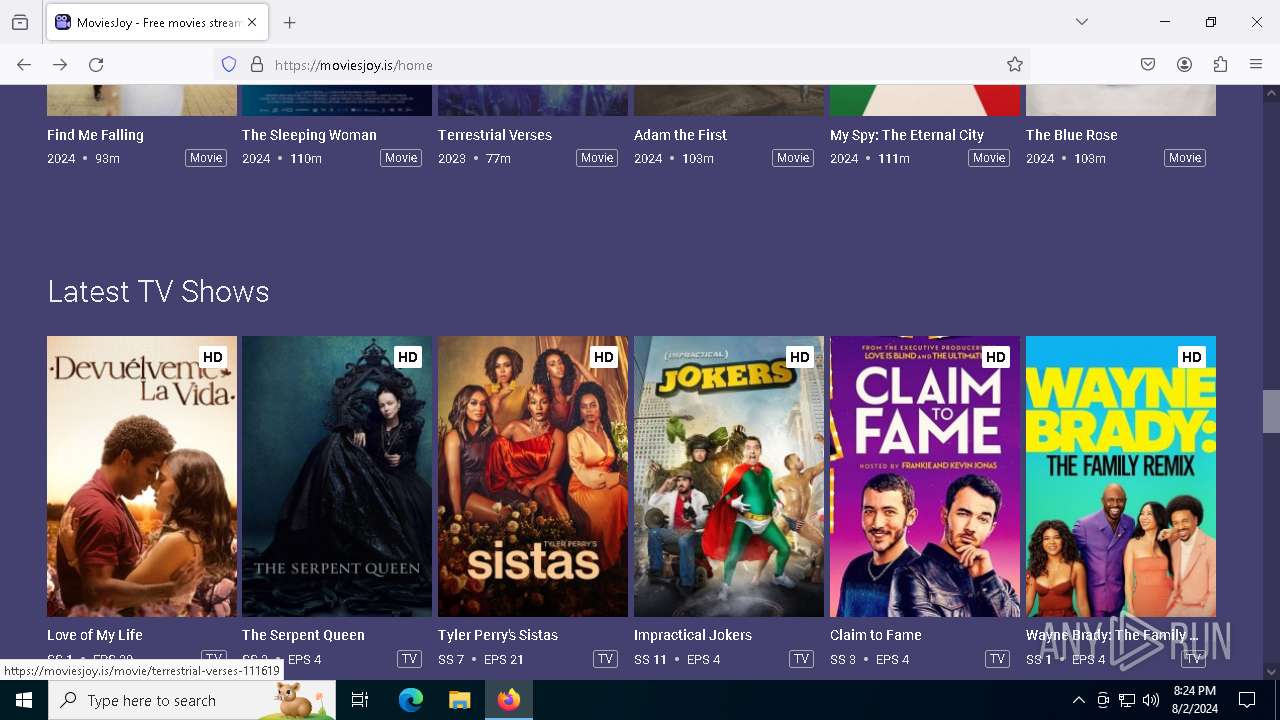1280x720 pixels.
Task: Open The Serpent Queen poster
Action: 337,476
